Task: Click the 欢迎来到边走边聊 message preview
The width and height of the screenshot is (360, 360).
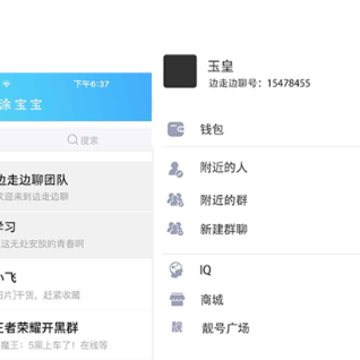Action: click(34, 196)
